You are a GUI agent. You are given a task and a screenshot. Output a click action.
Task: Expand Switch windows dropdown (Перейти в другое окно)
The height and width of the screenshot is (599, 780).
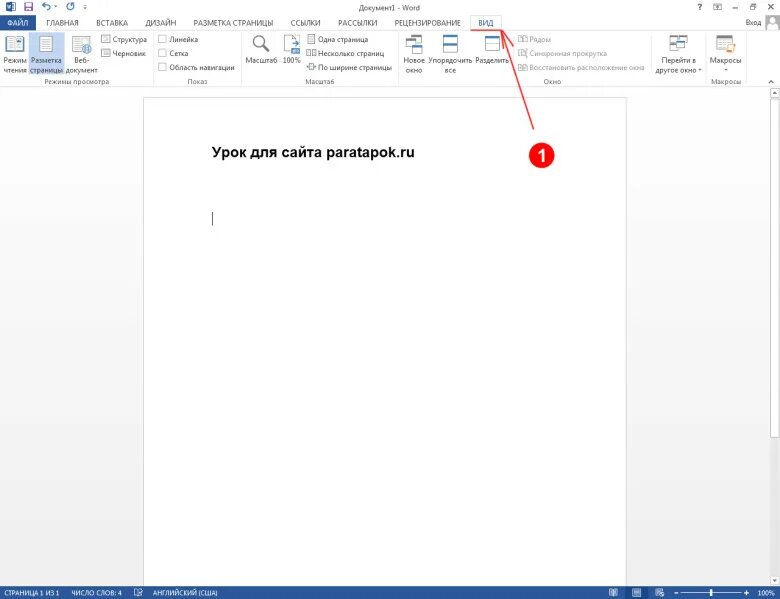pyautogui.click(x=678, y=54)
